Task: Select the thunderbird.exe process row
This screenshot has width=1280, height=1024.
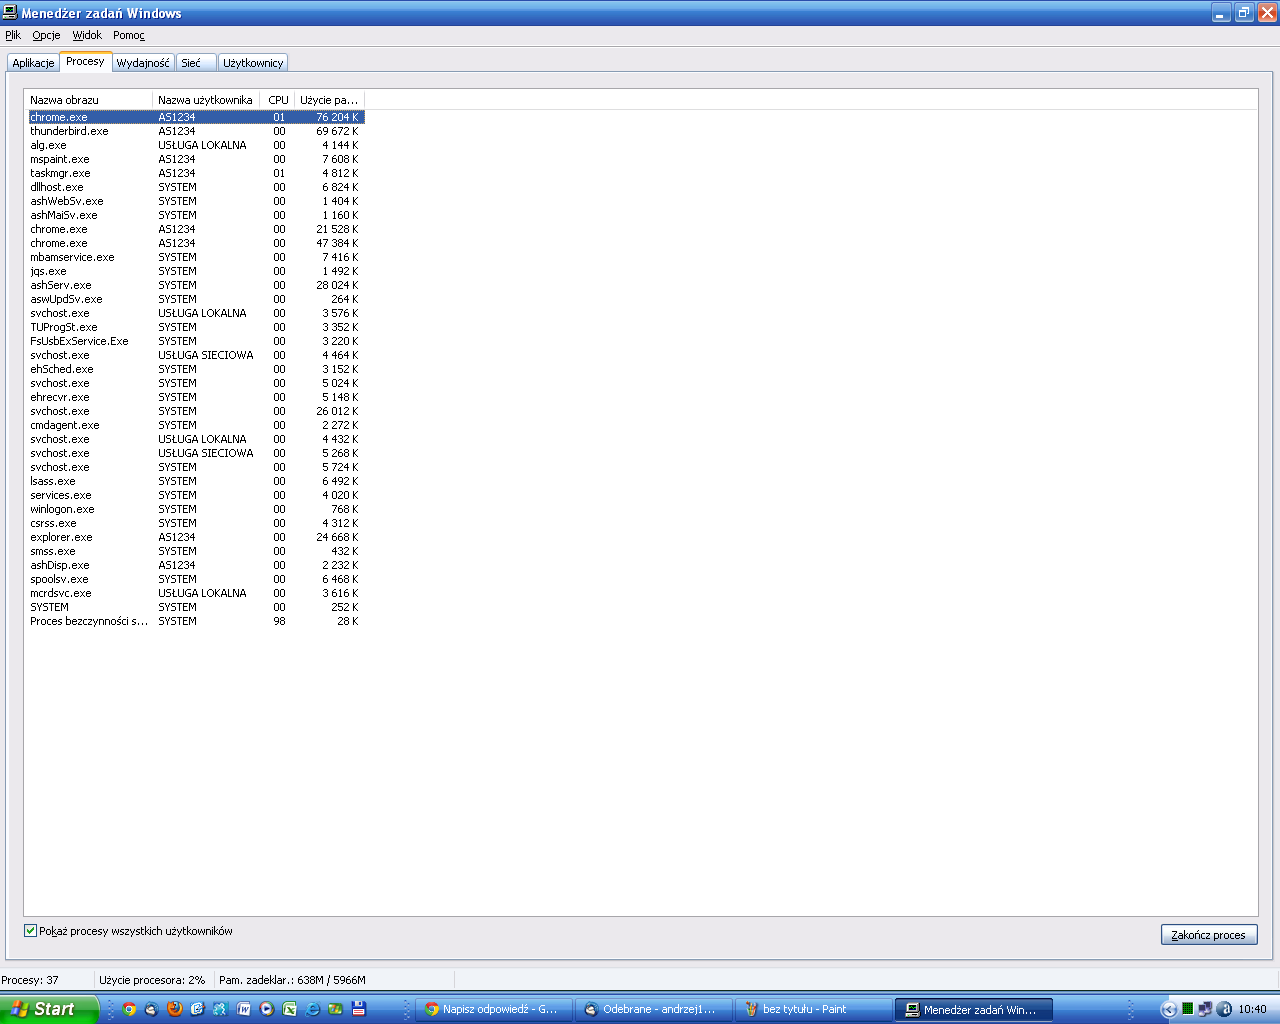Action: [196, 131]
